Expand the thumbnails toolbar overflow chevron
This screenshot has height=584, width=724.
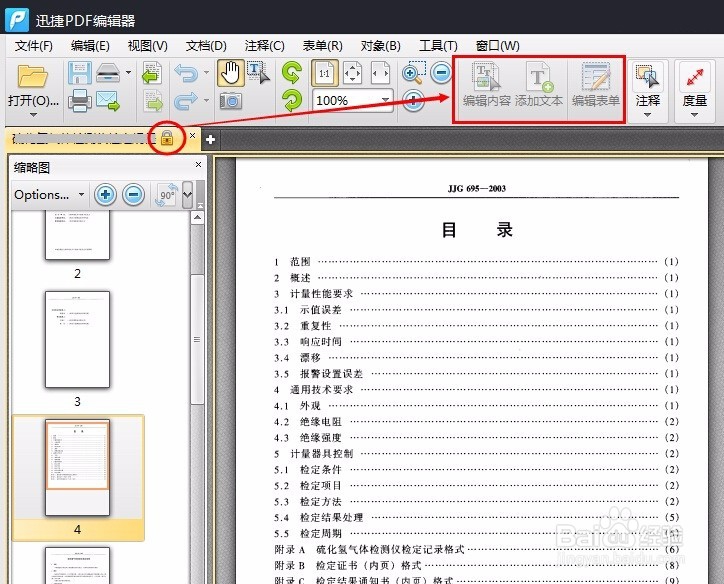click(187, 194)
